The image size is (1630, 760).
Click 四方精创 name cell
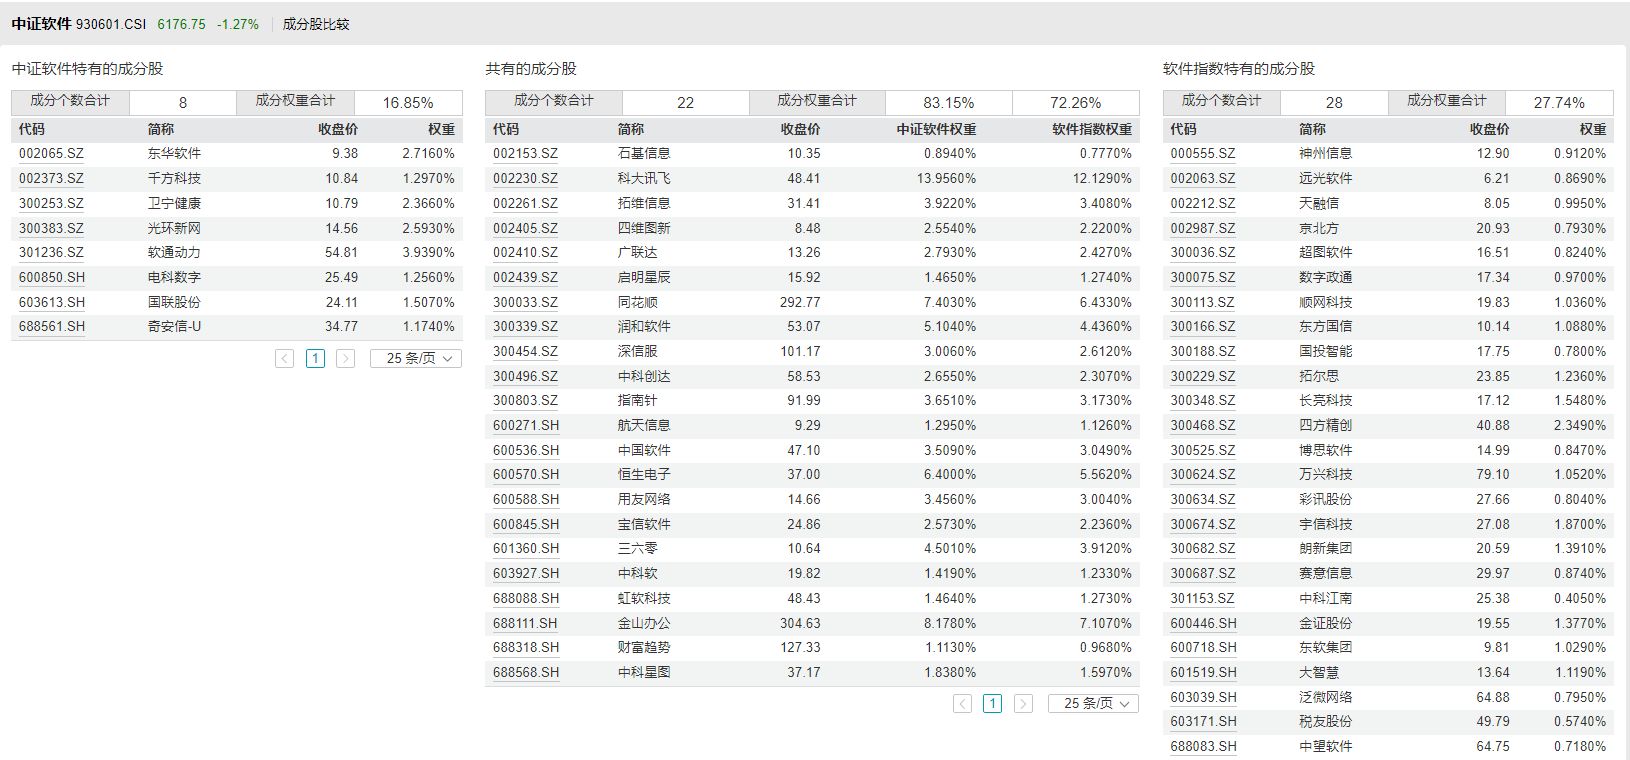1325,426
